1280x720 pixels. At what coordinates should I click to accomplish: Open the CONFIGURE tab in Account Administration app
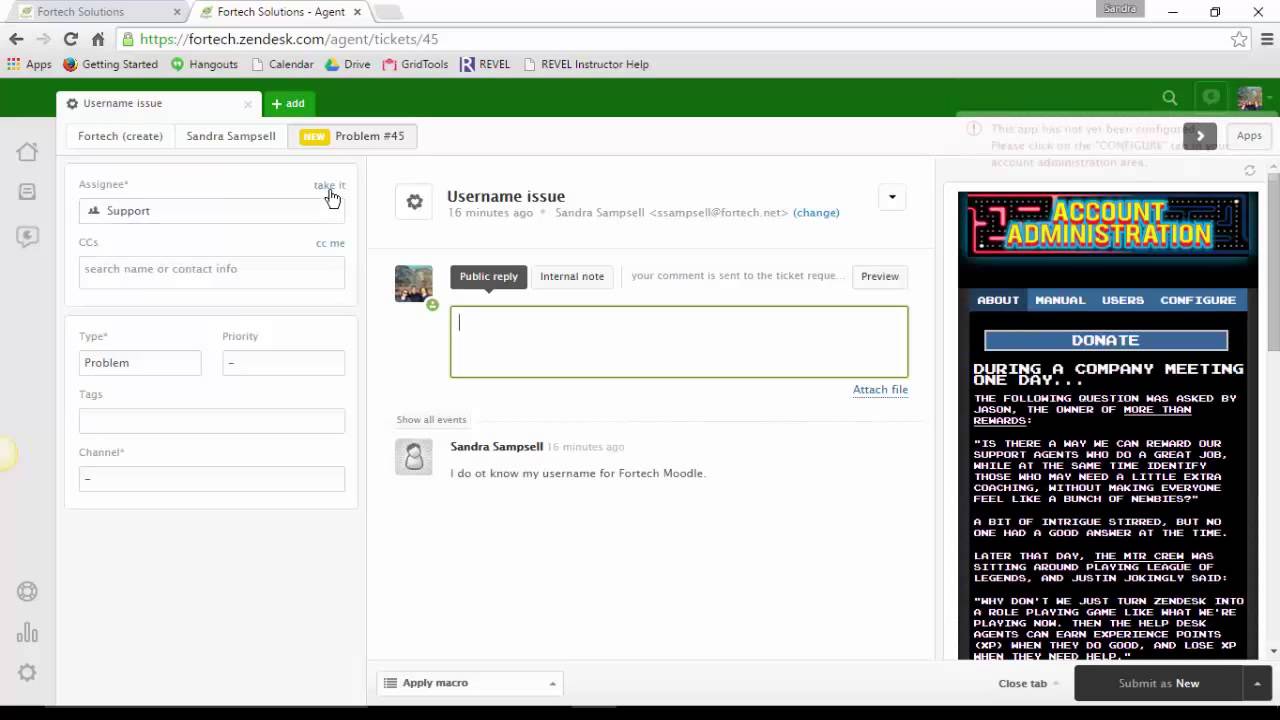tap(1198, 300)
